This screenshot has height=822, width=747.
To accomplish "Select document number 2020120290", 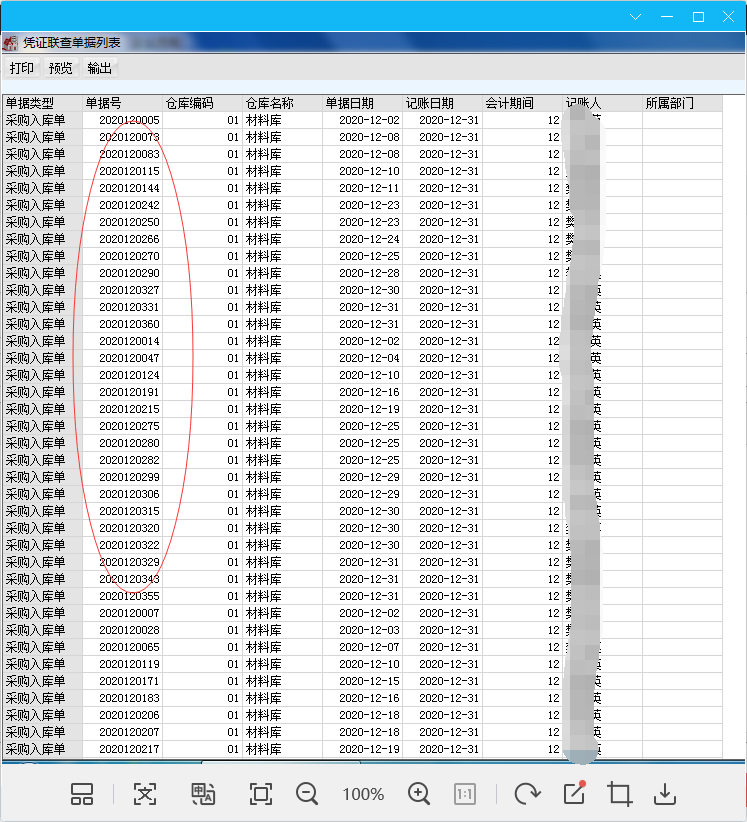I will point(129,273).
